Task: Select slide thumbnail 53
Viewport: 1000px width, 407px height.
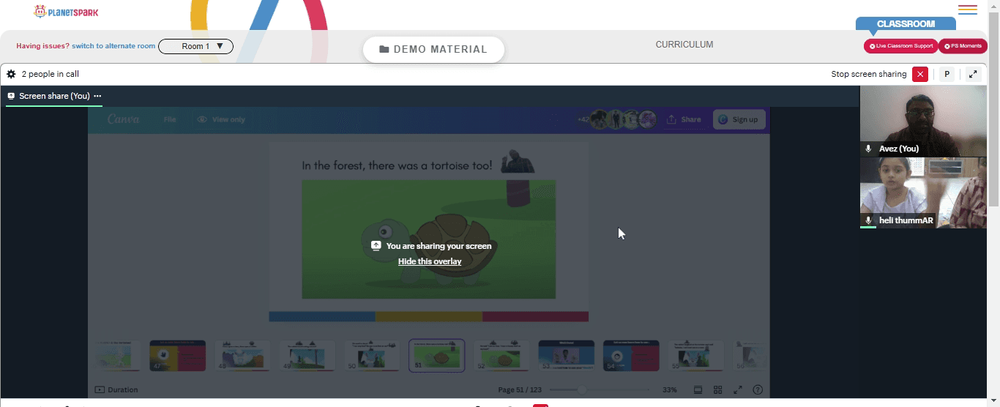Action: (566, 355)
